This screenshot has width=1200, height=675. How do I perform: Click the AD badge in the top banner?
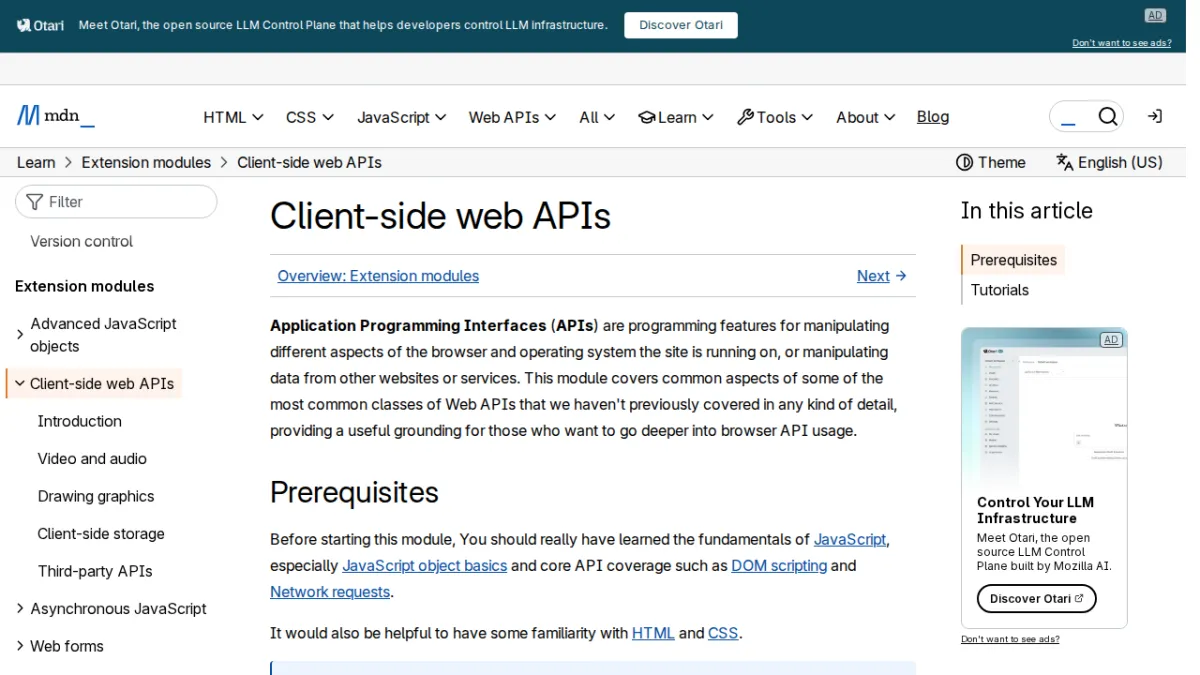pos(1155,15)
